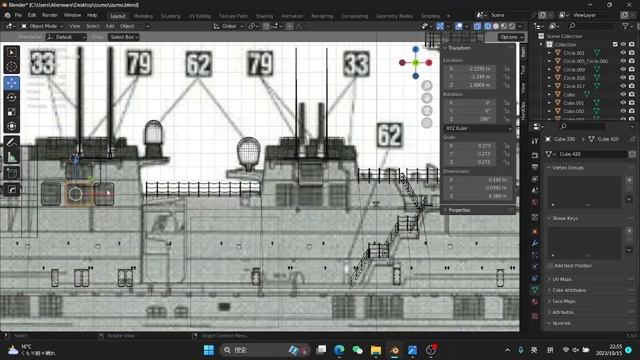Viewport: 640px width, 360px height.
Task: Open the Render menu
Action: (x=50, y=15)
